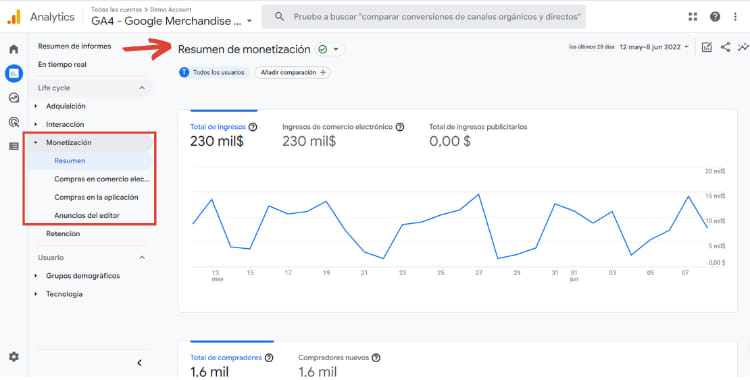Select the Total de ingresos metric tab

(224, 135)
